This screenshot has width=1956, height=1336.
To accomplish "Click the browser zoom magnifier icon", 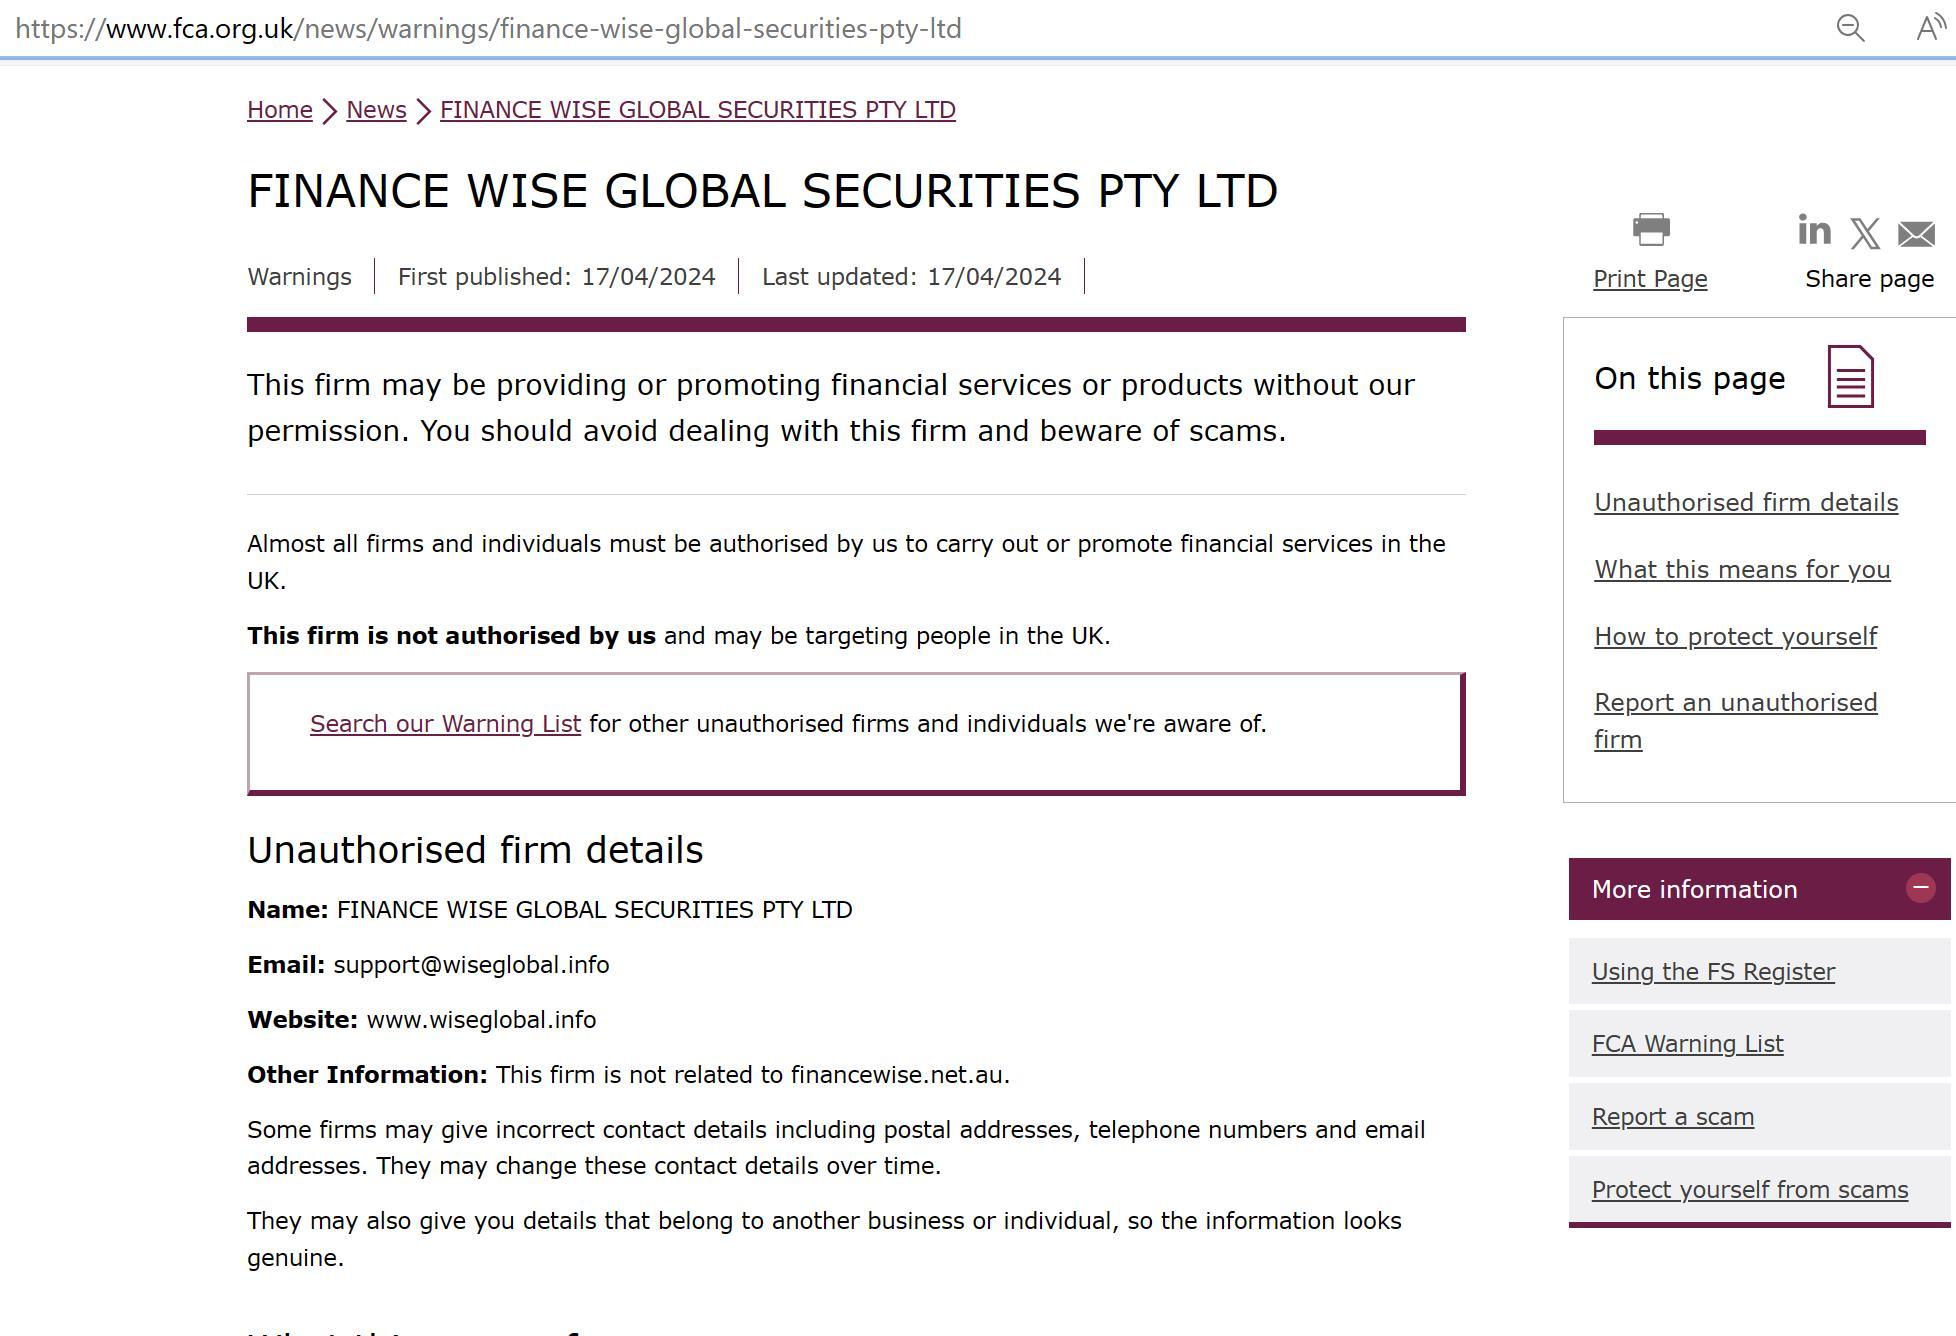I will (x=1850, y=28).
